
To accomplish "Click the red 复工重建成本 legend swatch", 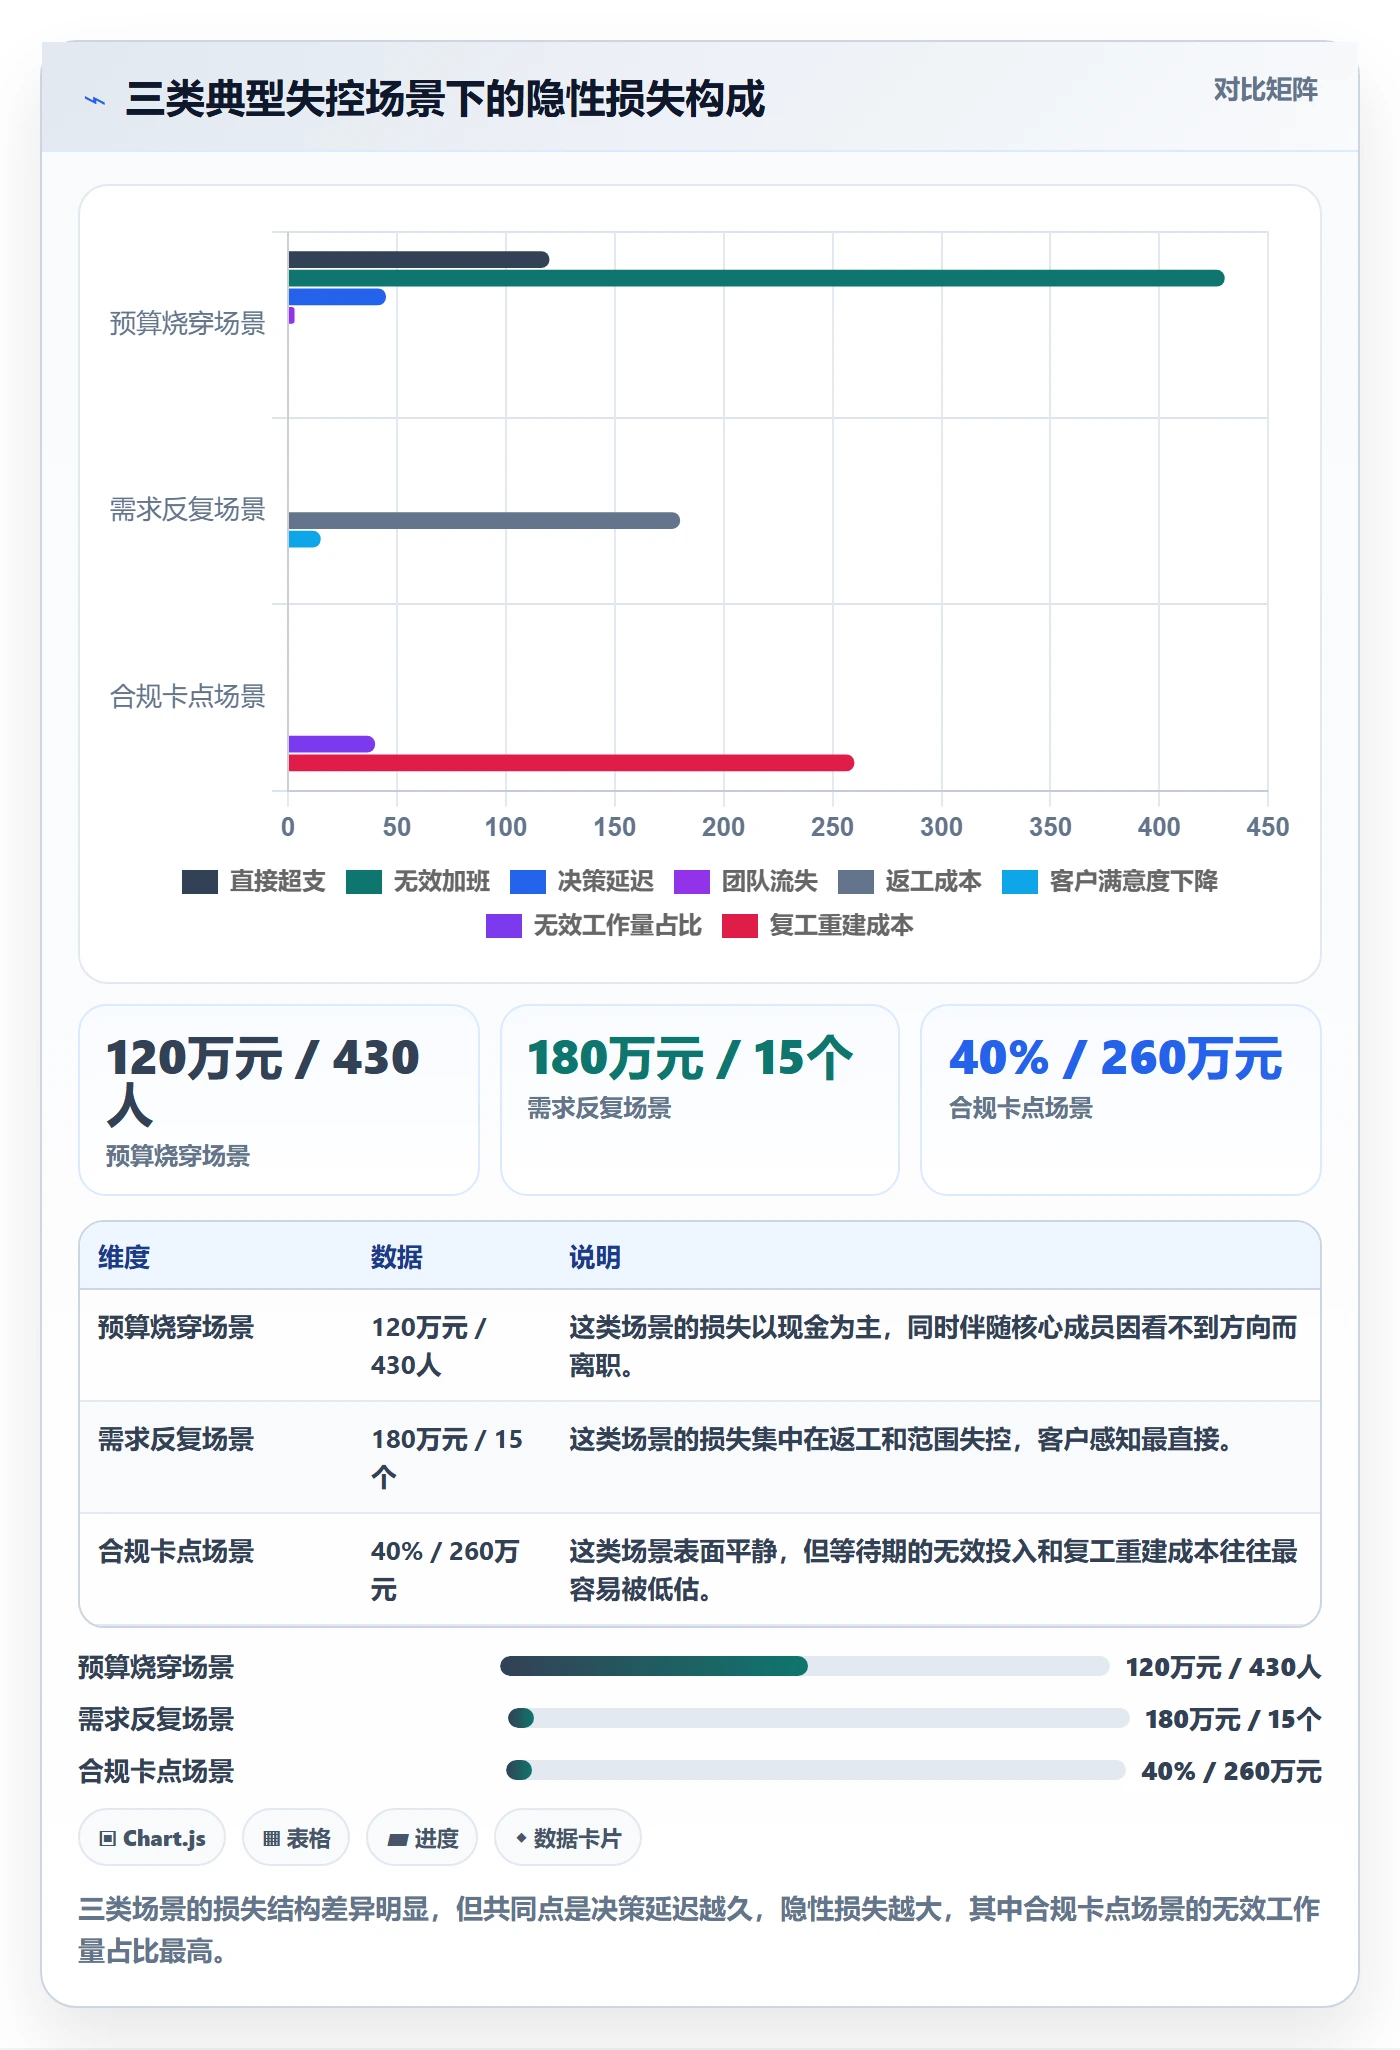I will coord(740,926).
